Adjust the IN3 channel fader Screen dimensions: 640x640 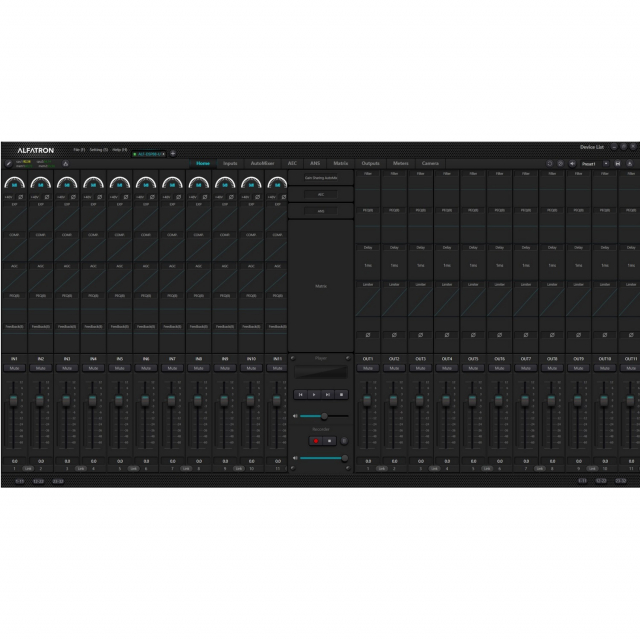click(x=67, y=402)
